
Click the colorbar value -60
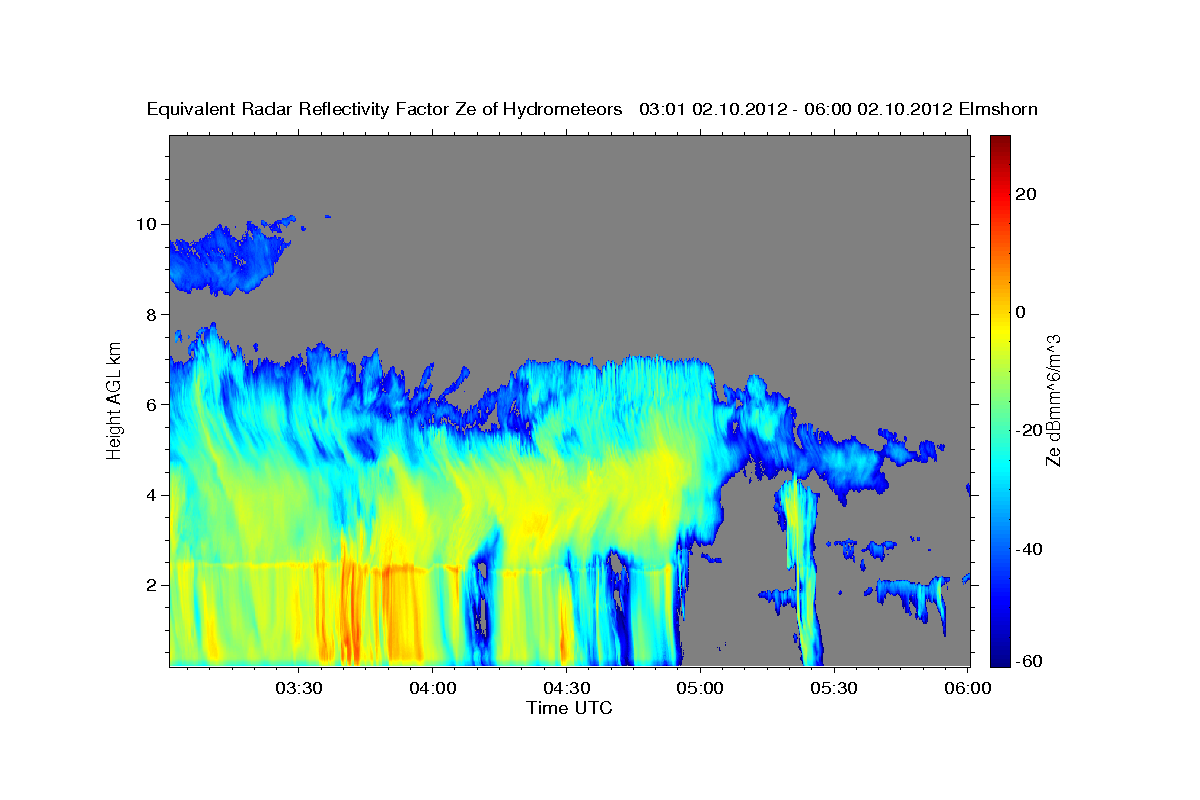1027,660
